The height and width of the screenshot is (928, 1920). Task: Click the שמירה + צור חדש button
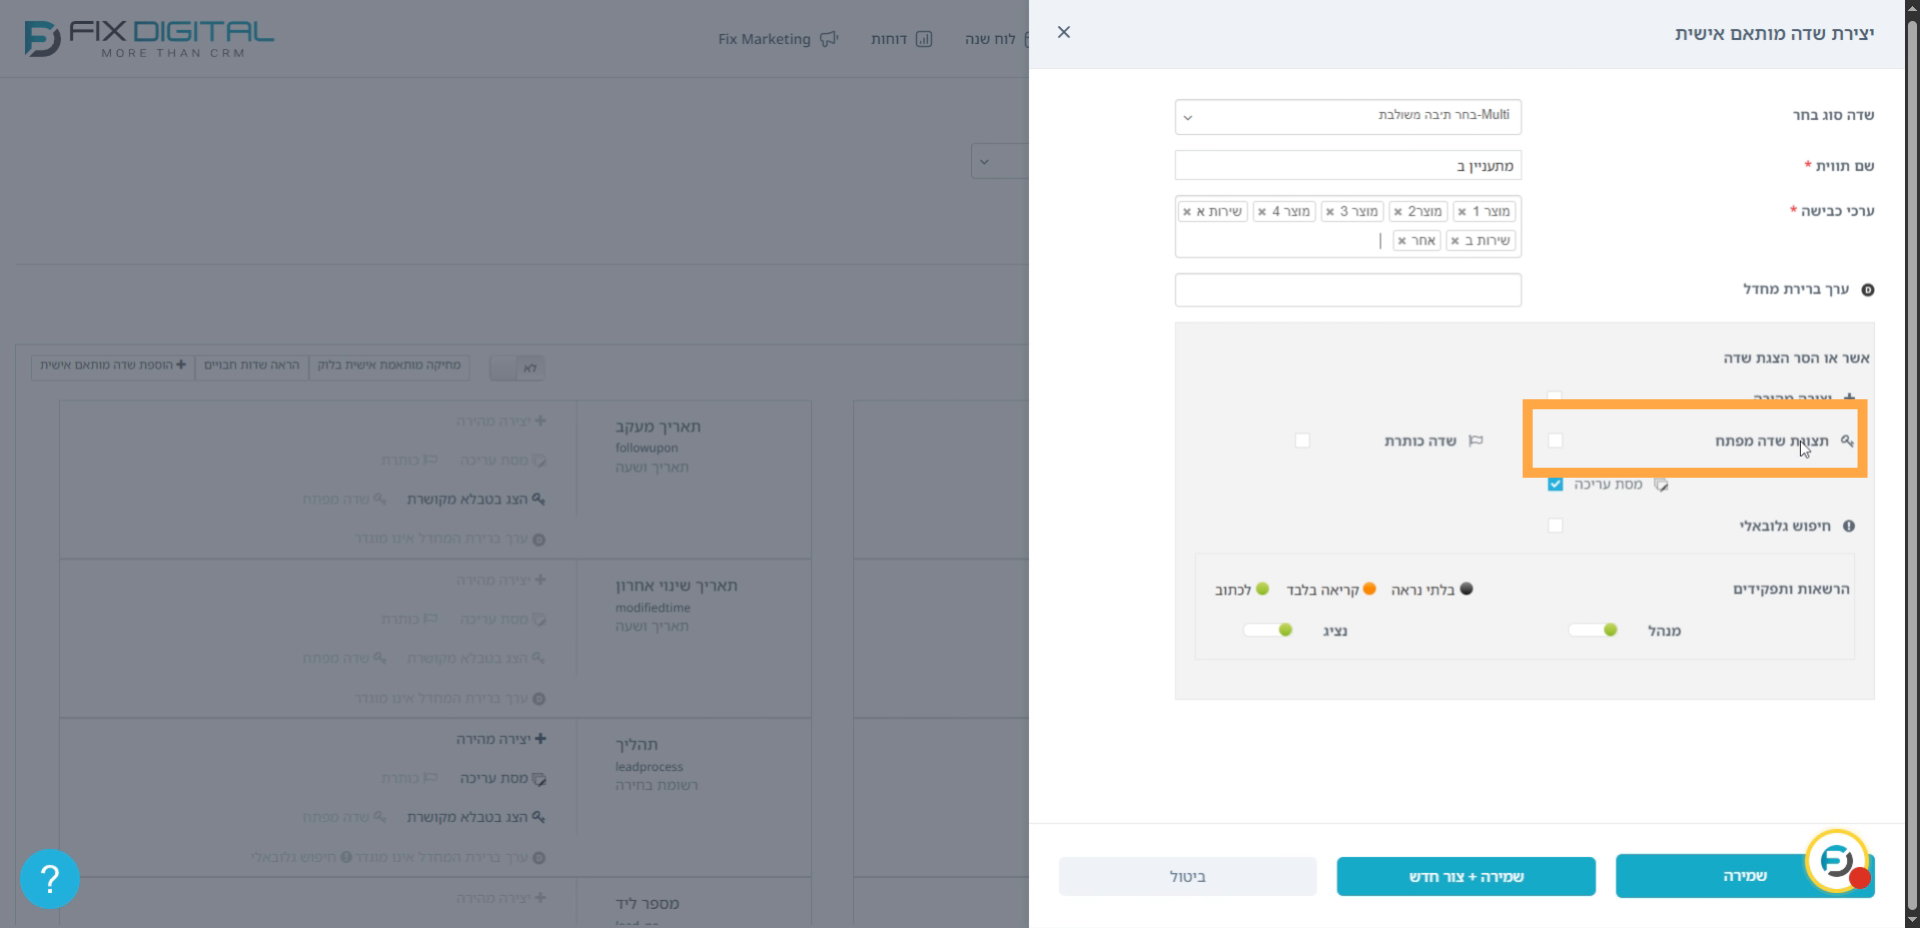[1466, 877]
